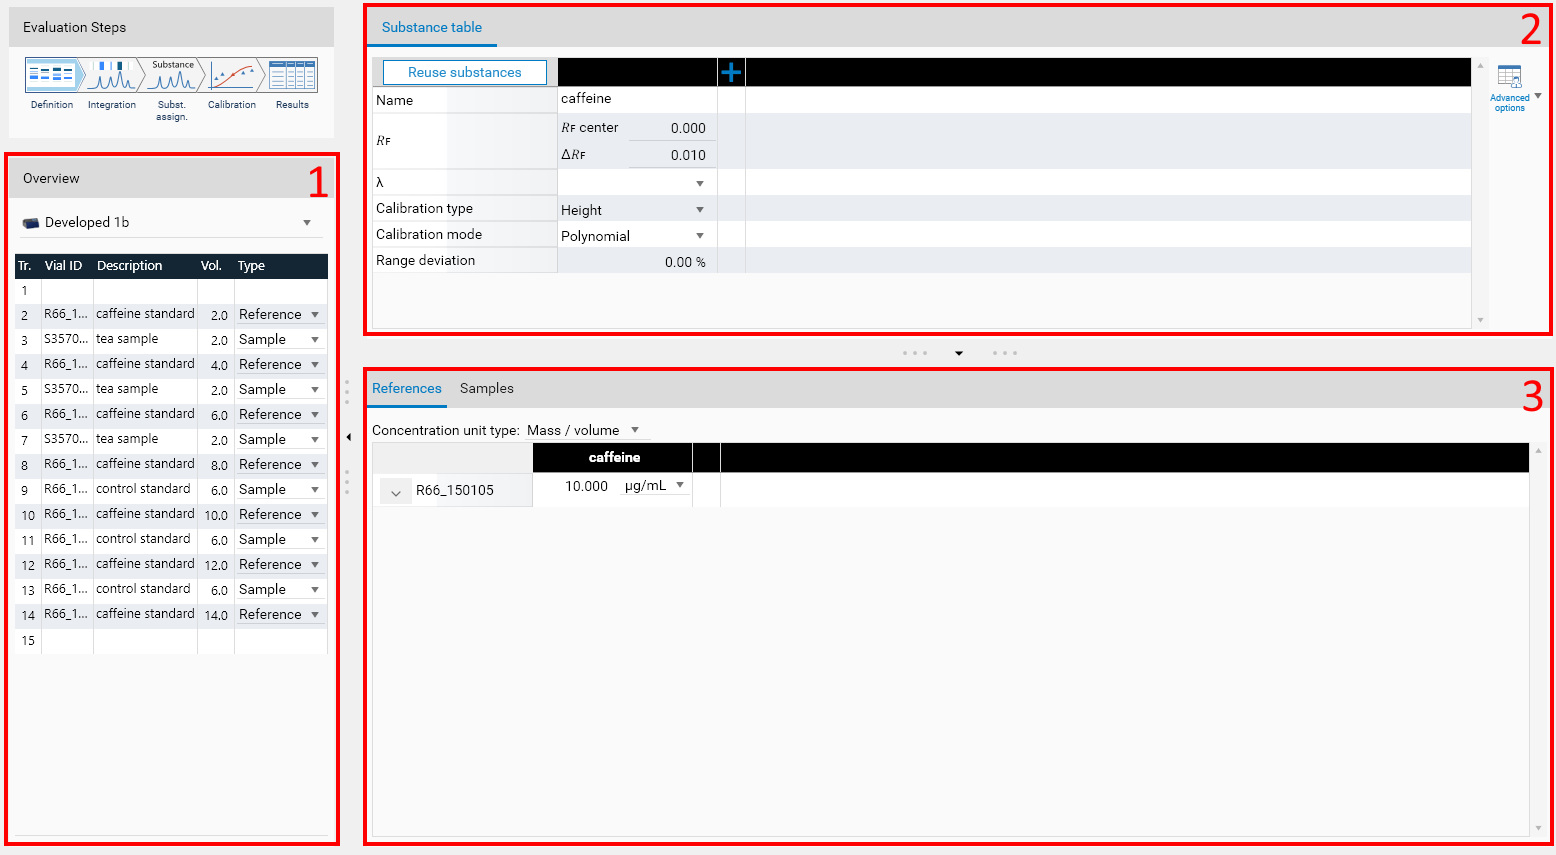This screenshot has width=1556, height=855.
Task: Open the Calibration type Height dropdown
Action: pos(699,210)
